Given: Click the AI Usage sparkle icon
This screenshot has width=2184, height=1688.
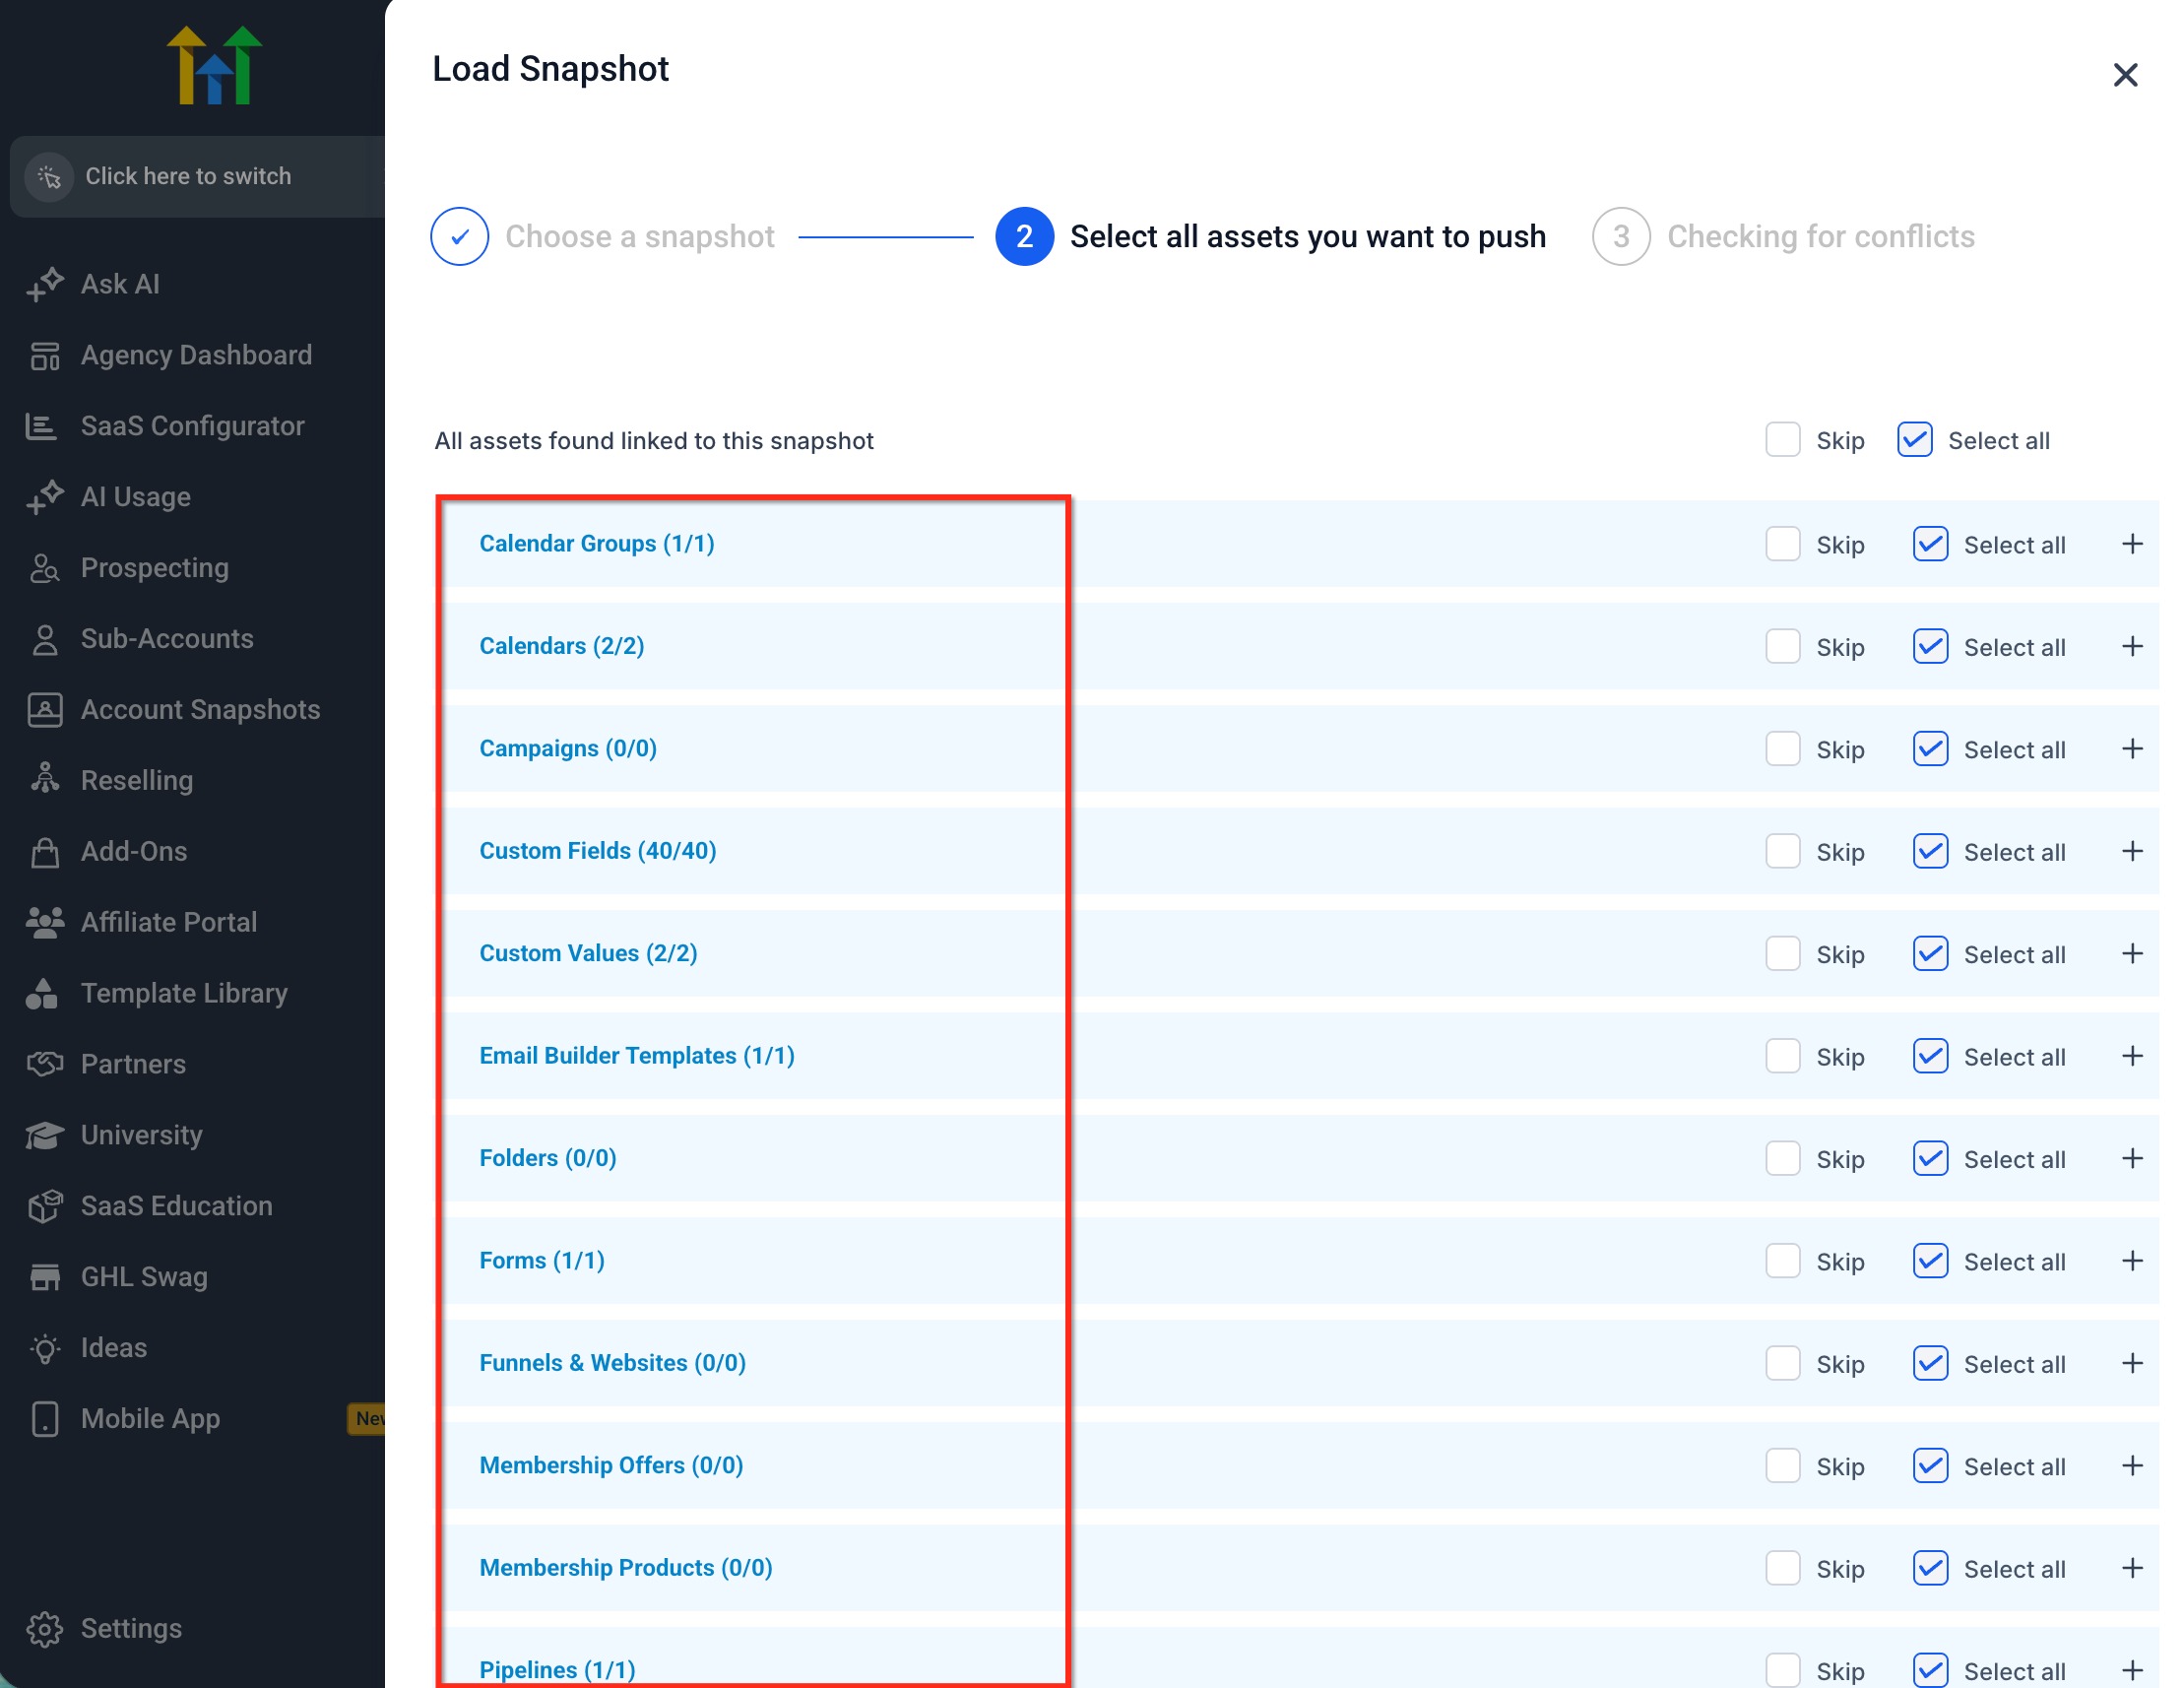Looking at the screenshot, I should [x=45, y=497].
